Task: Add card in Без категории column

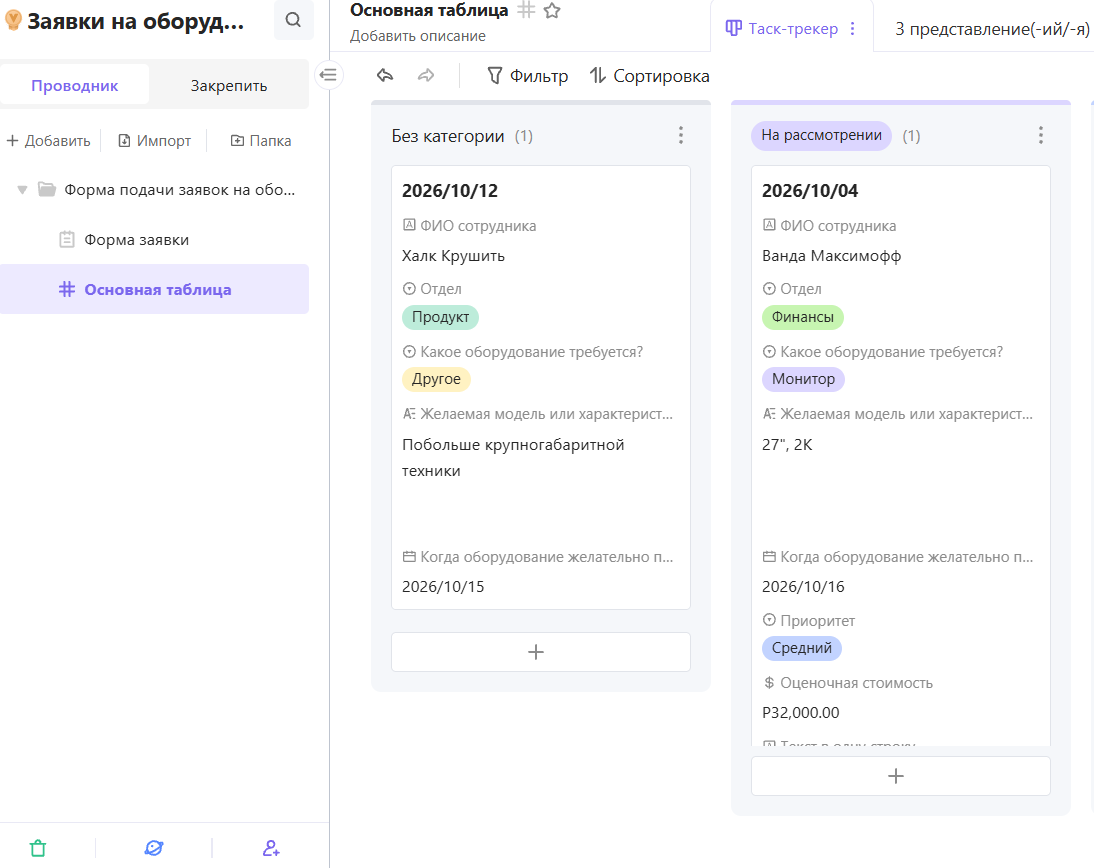Action: [x=541, y=652]
